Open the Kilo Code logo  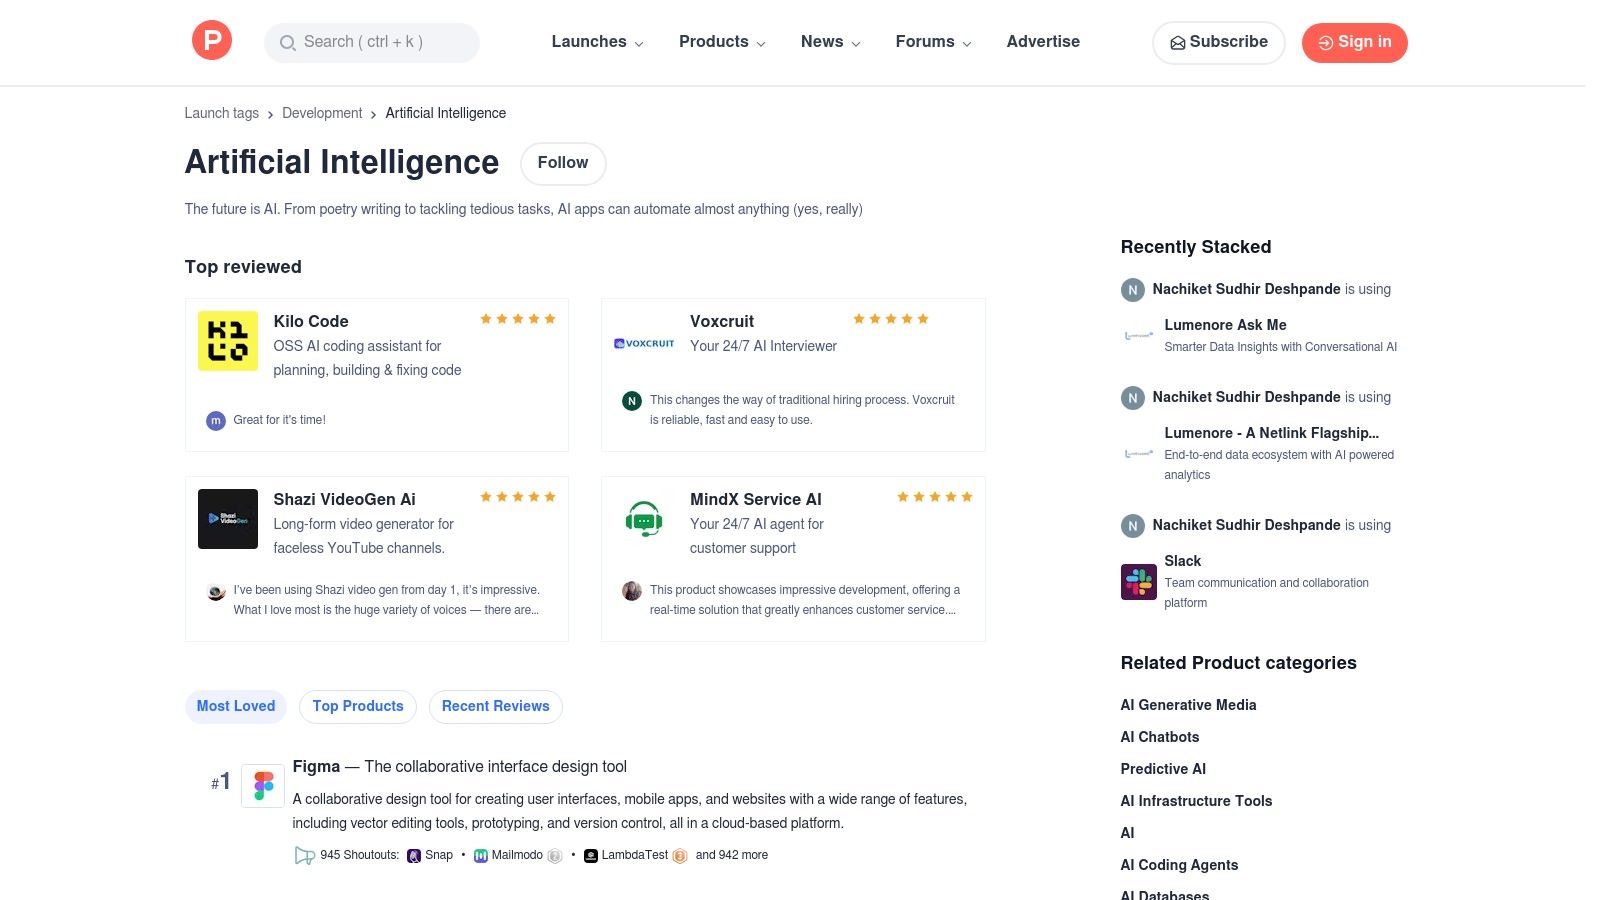pos(228,341)
